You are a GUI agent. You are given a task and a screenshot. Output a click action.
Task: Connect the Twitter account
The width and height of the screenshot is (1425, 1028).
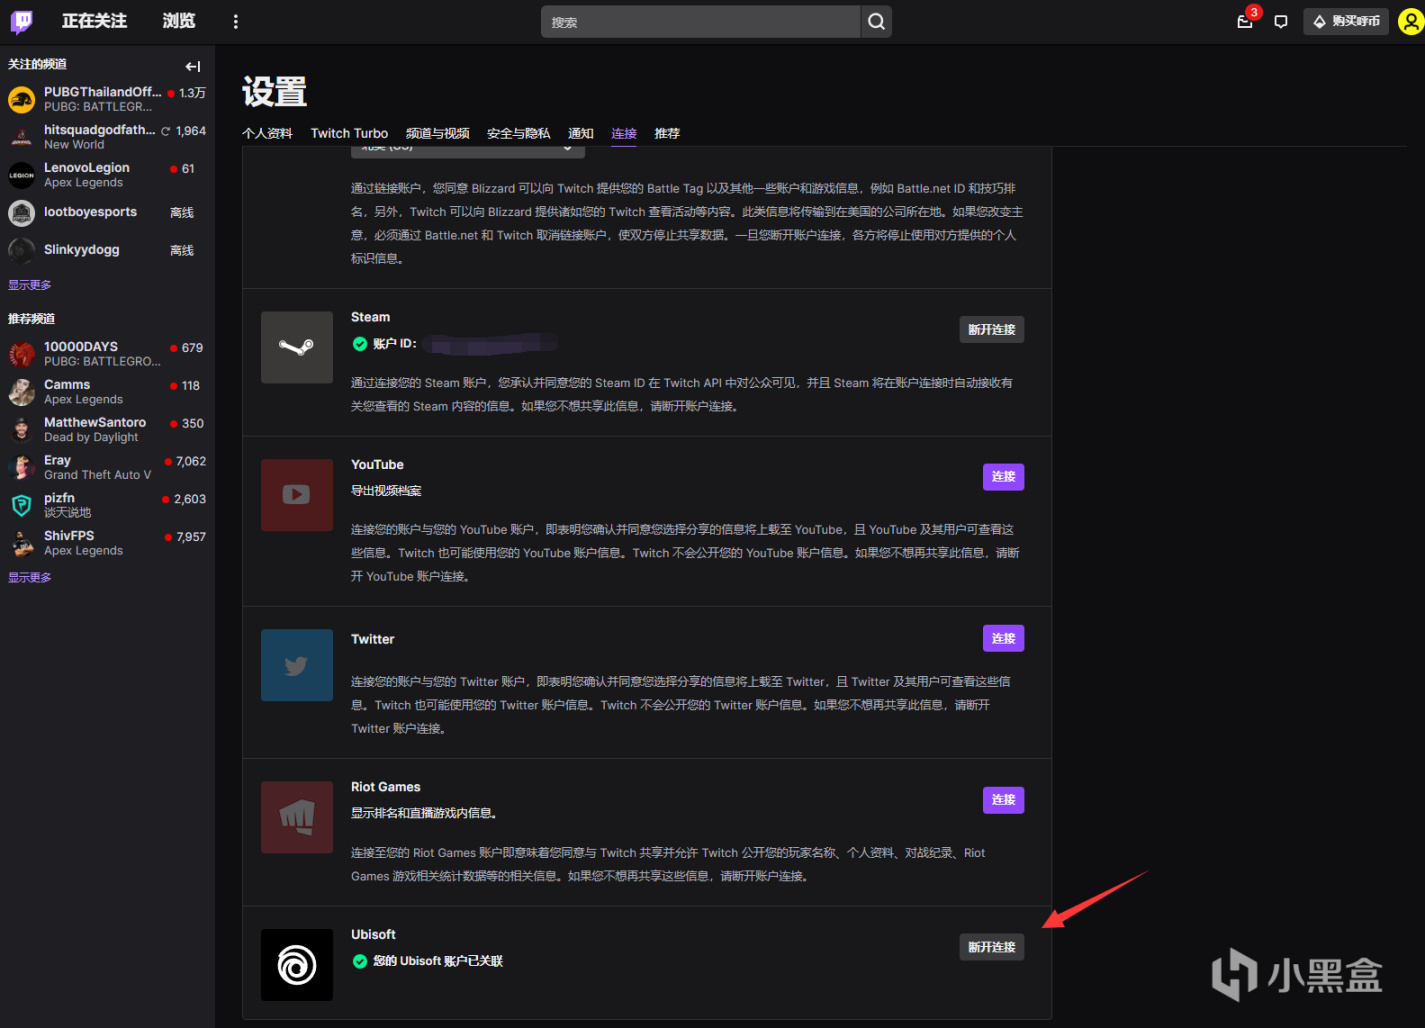coord(1003,638)
